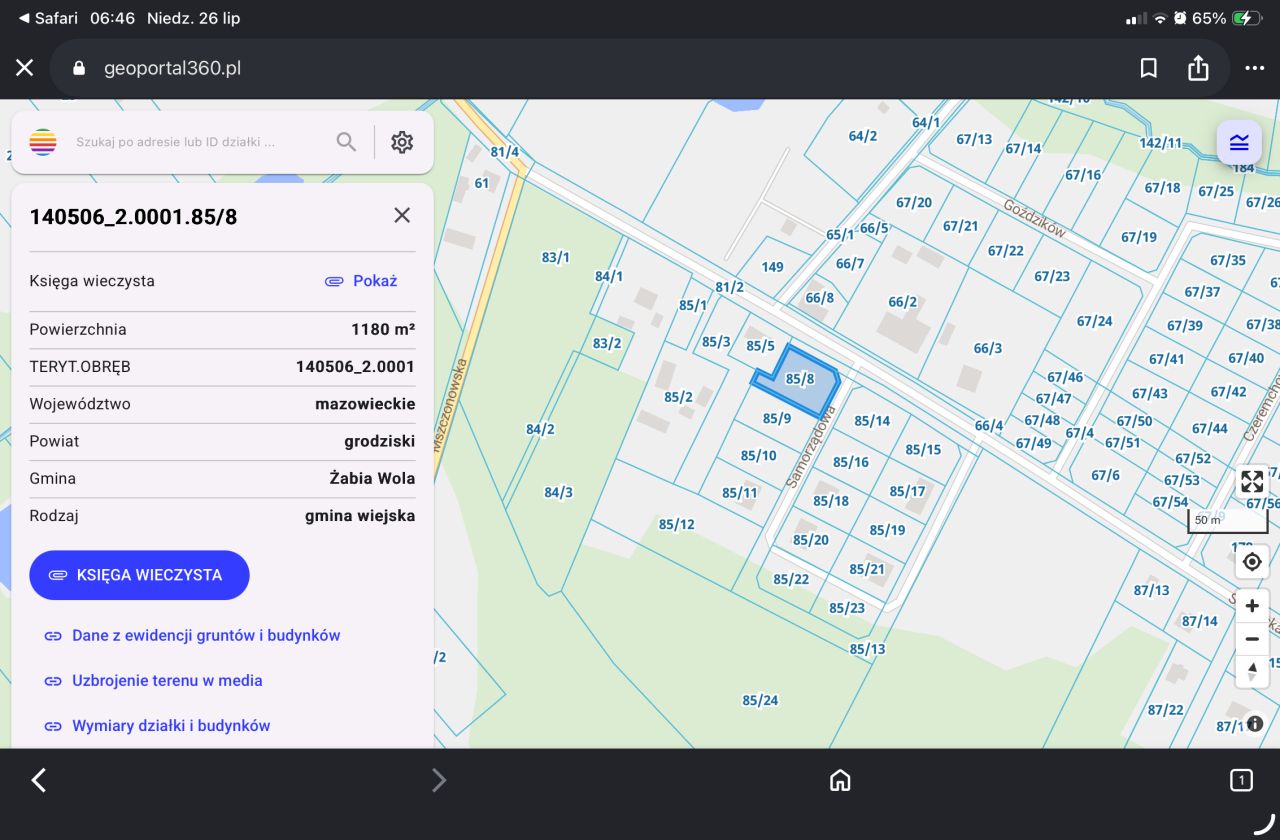Open Uzbrojenie terenu w media link

153,681
